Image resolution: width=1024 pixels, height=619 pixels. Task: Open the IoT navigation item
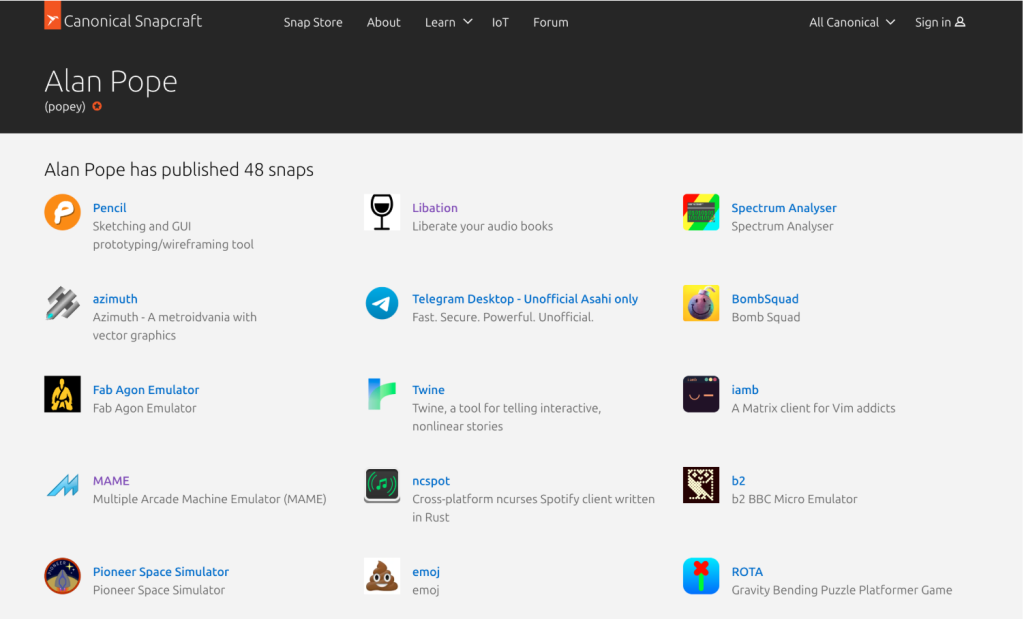point(500,22)
